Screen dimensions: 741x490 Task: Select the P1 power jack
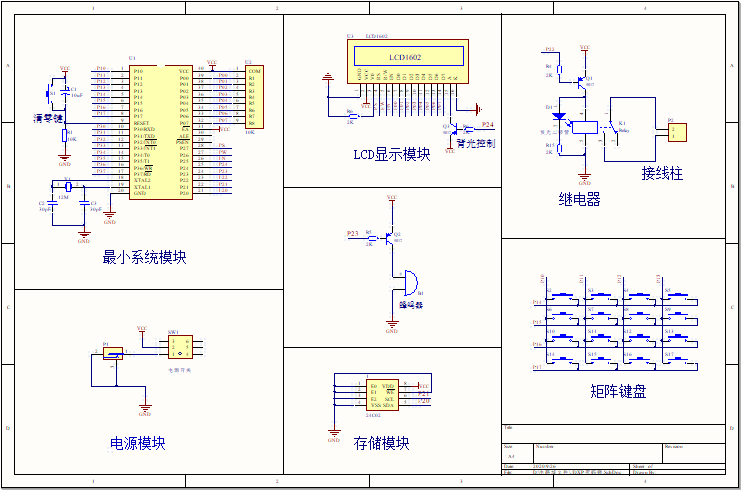pyautogui.click(x=113, y=353)
